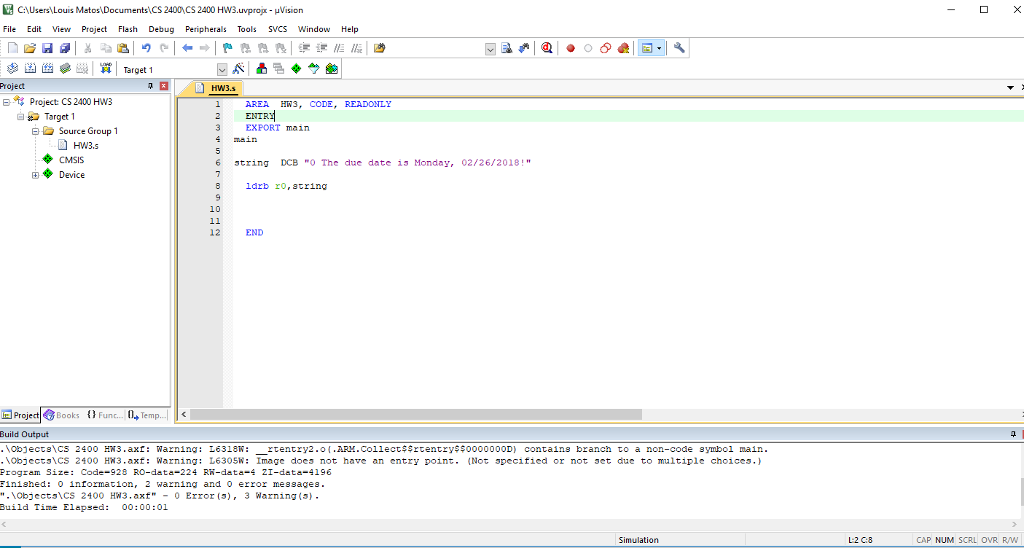Enable or disable breakpoint with the hollow circle icon
The height and width of the screenshot is (548, 1024).
(x=588, y=48)
